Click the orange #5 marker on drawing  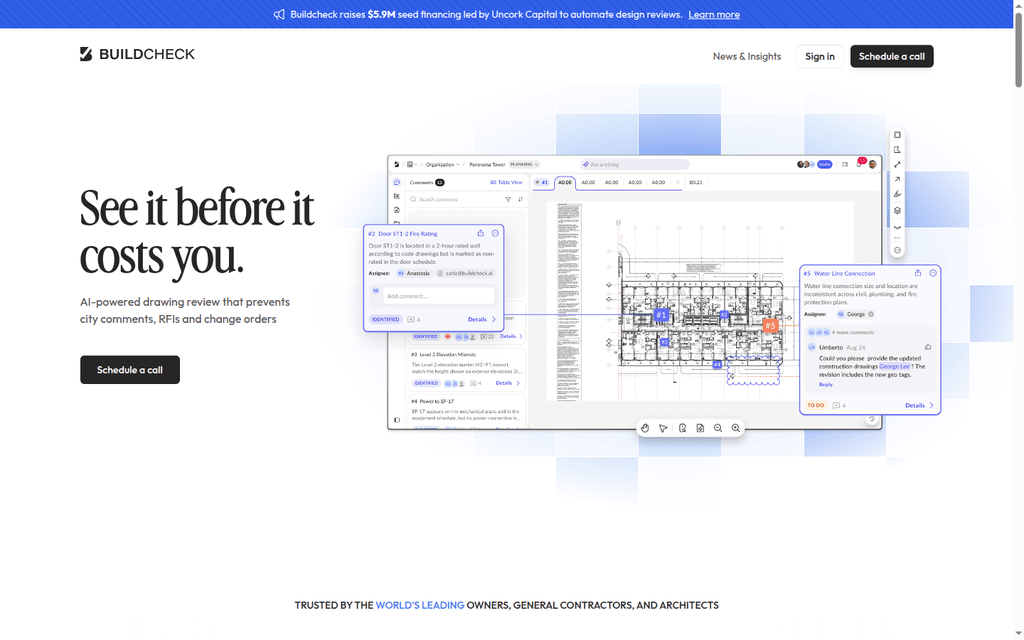771,325
